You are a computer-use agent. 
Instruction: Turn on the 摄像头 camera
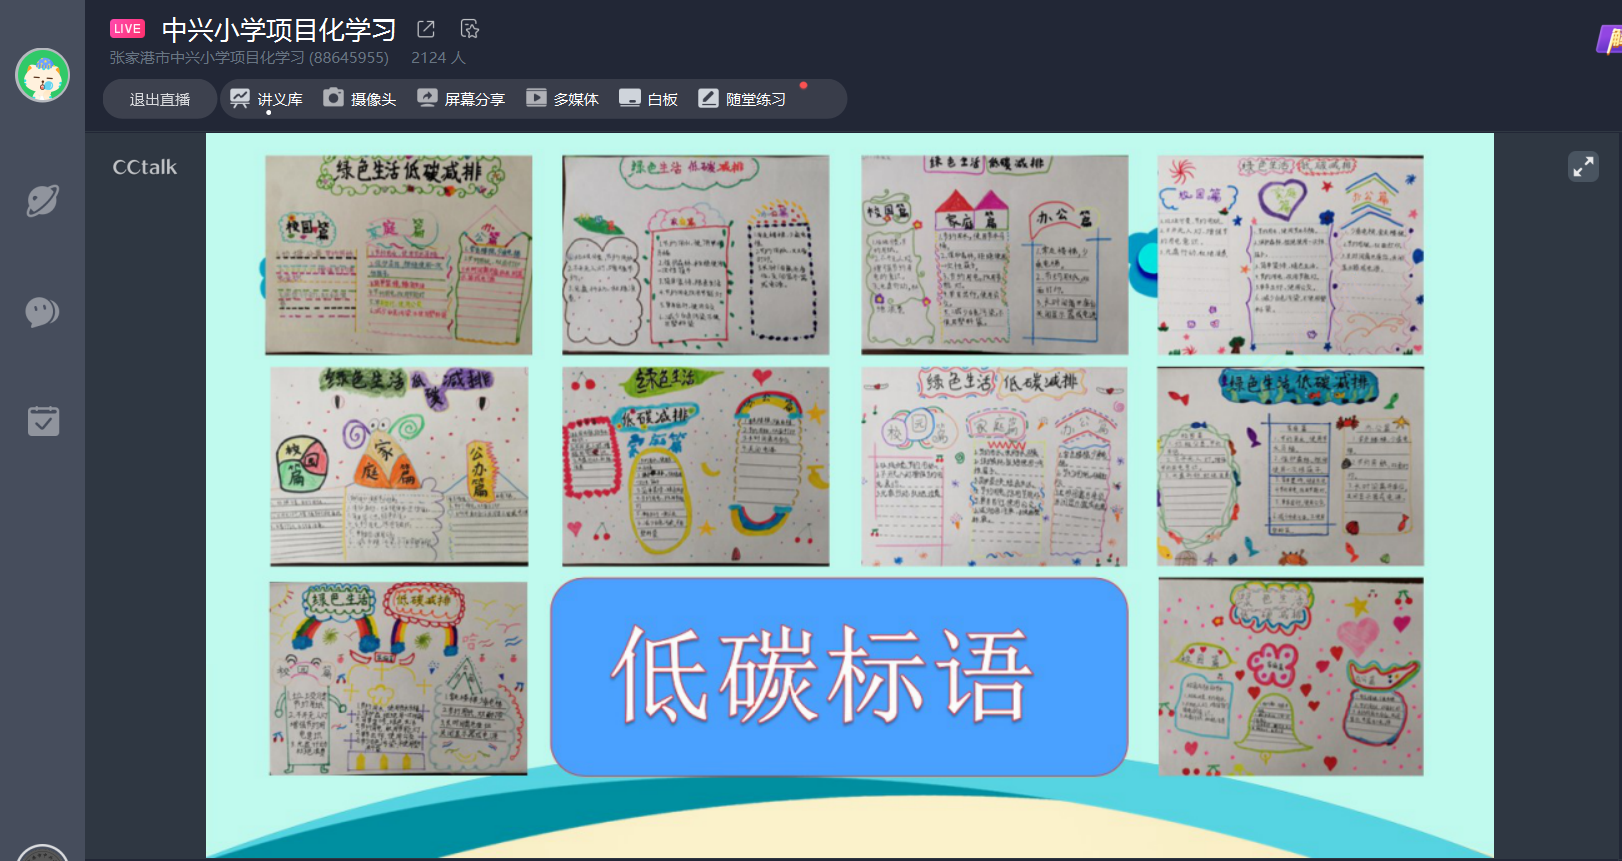(x=360, y=99)
